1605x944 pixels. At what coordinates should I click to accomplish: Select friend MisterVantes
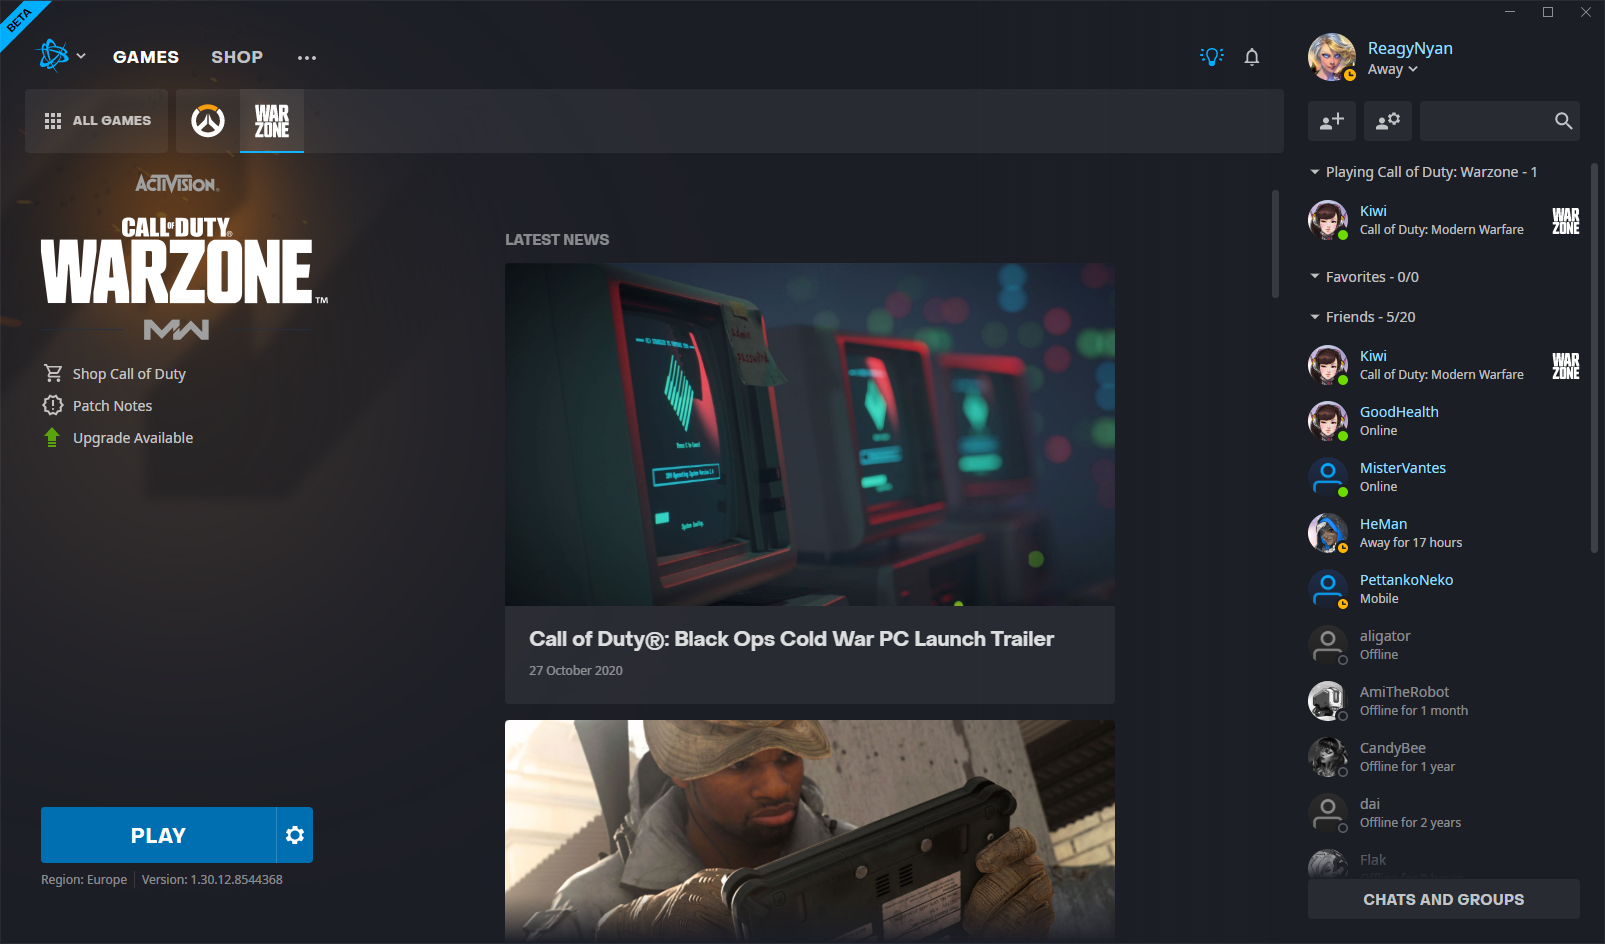[1444, 477]
